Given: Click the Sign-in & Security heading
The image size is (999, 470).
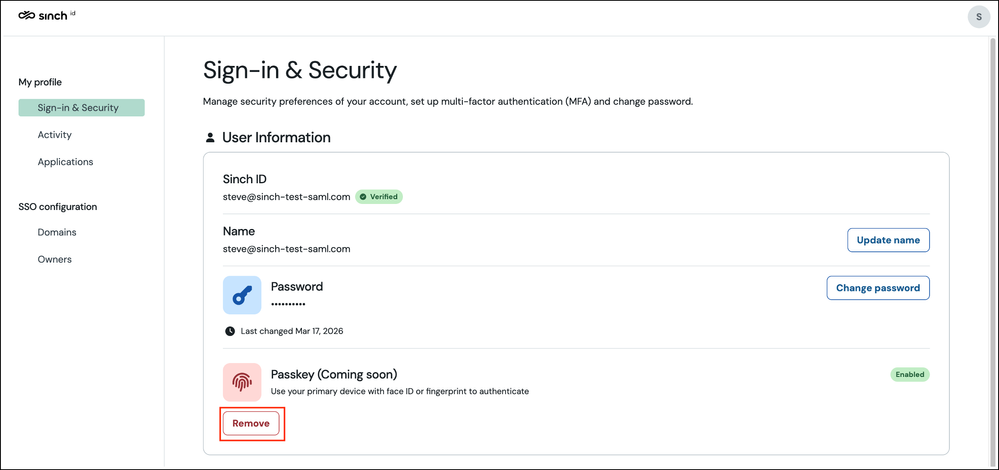Looking at the screenshot, I should (300, 71).
